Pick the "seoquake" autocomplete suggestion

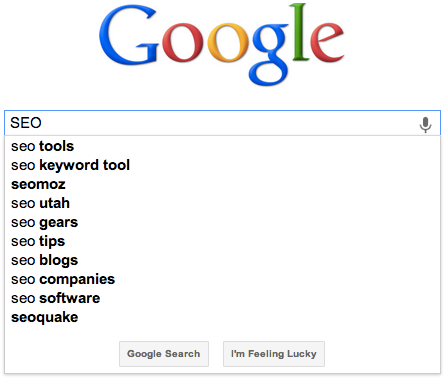[222, 317]
